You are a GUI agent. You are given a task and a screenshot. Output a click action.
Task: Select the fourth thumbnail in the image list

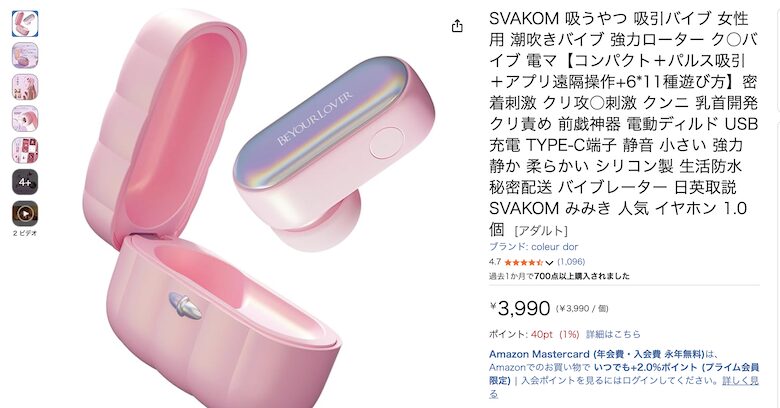(x=25, y=118)
